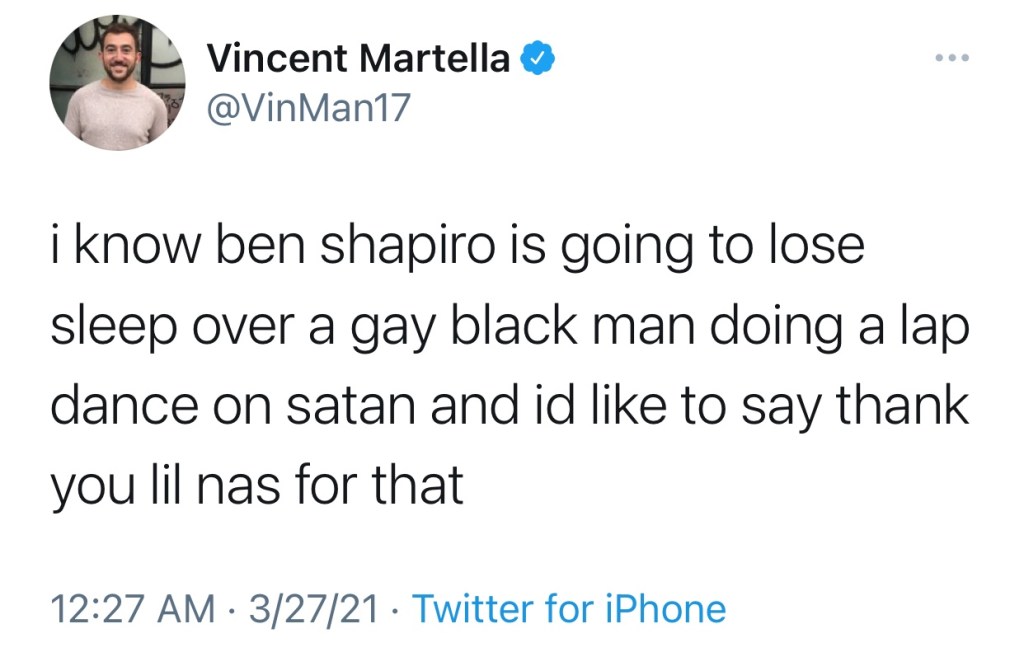Click the Vincent Martella display name

[x=359, y=60]
